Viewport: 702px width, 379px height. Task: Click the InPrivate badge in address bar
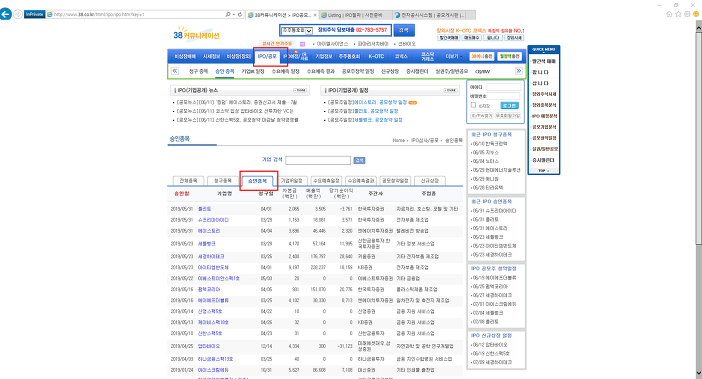[34, 14]
